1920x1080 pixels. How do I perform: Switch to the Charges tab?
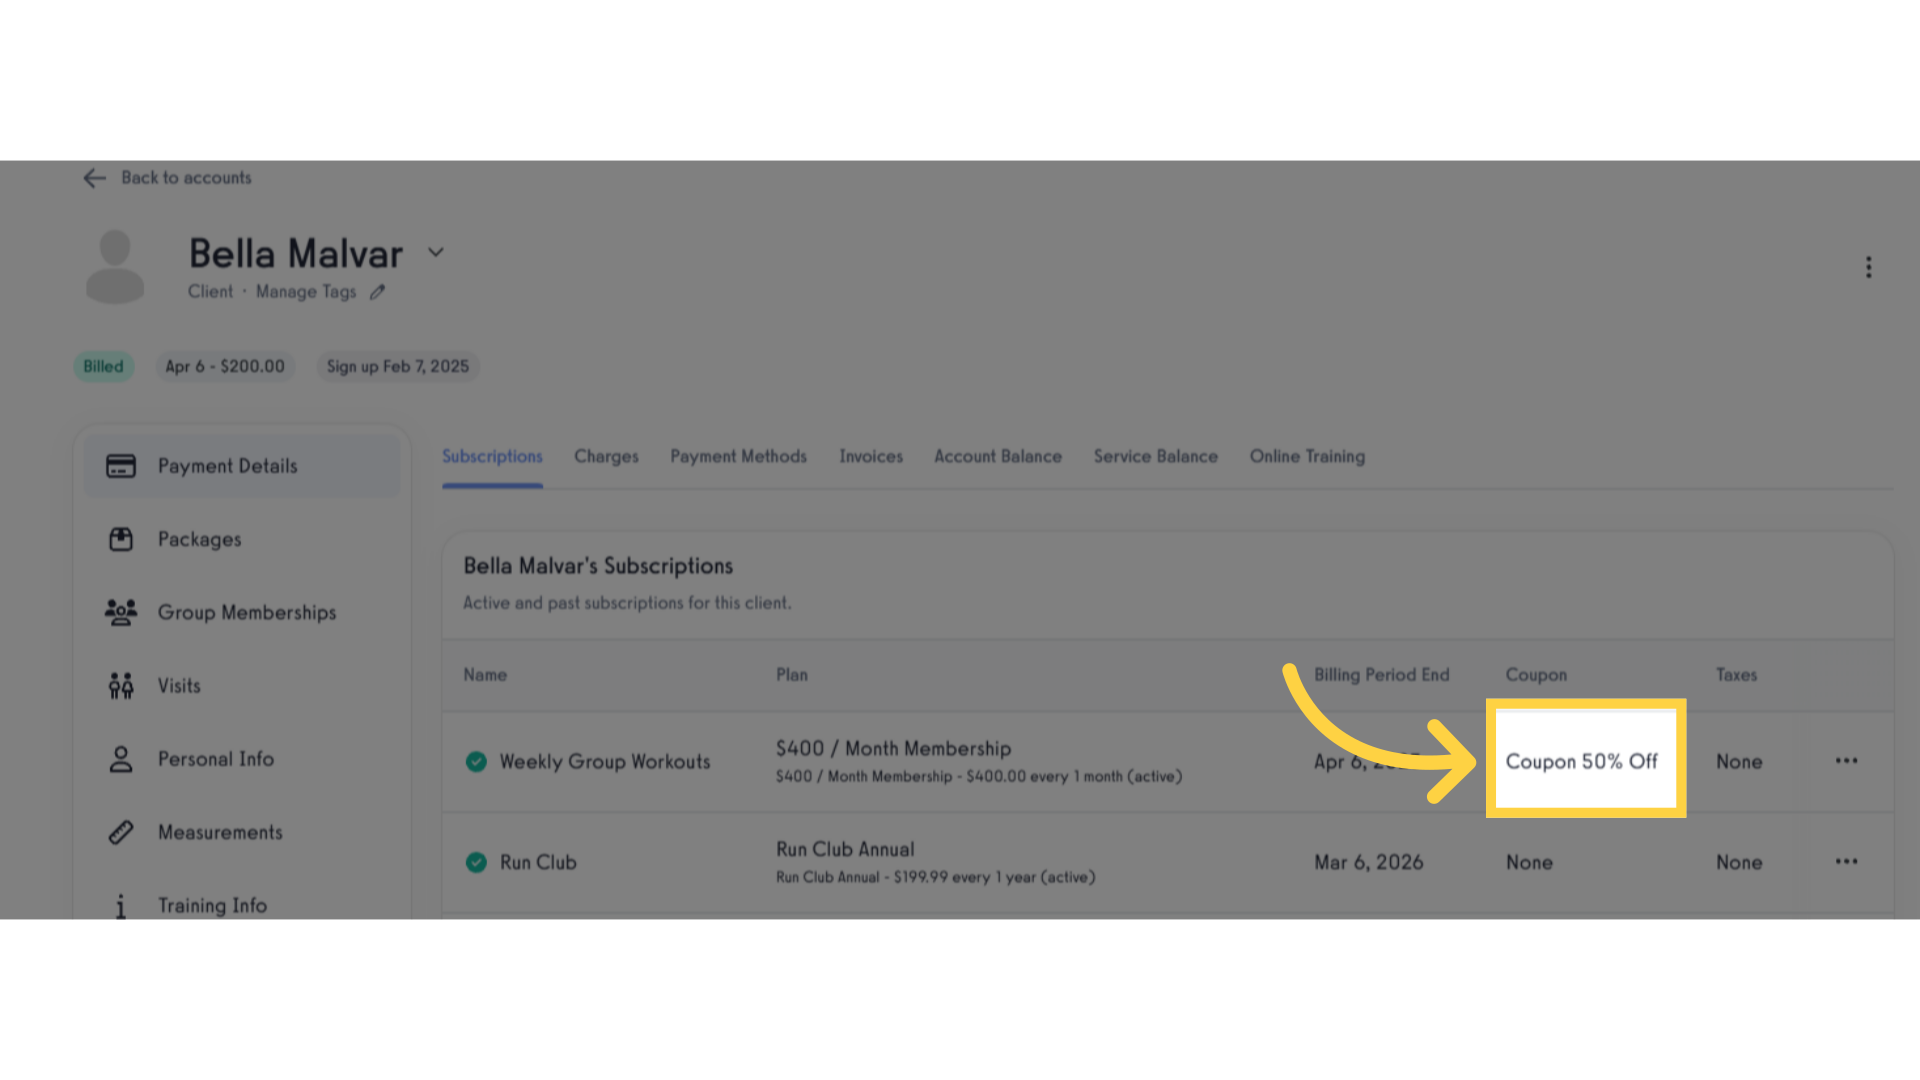tap(606, 457)
